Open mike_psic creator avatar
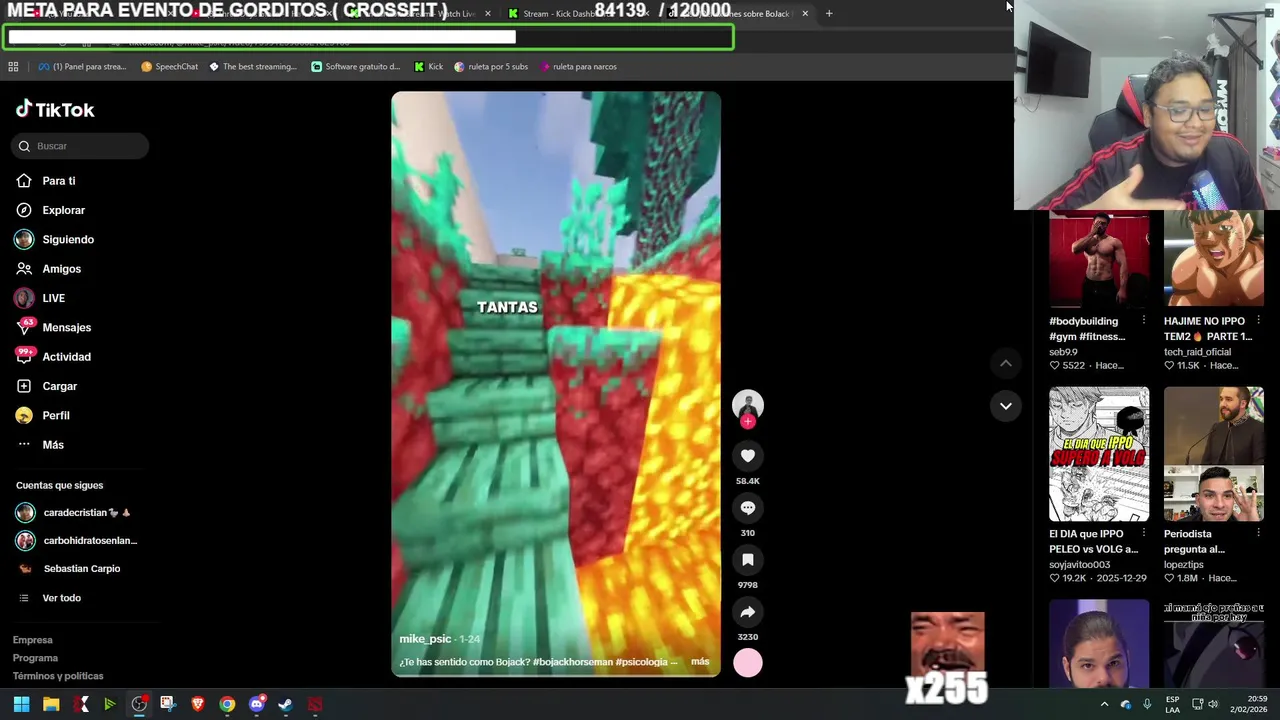Screen dimensions: 1280x720 [x=748, y=404]
